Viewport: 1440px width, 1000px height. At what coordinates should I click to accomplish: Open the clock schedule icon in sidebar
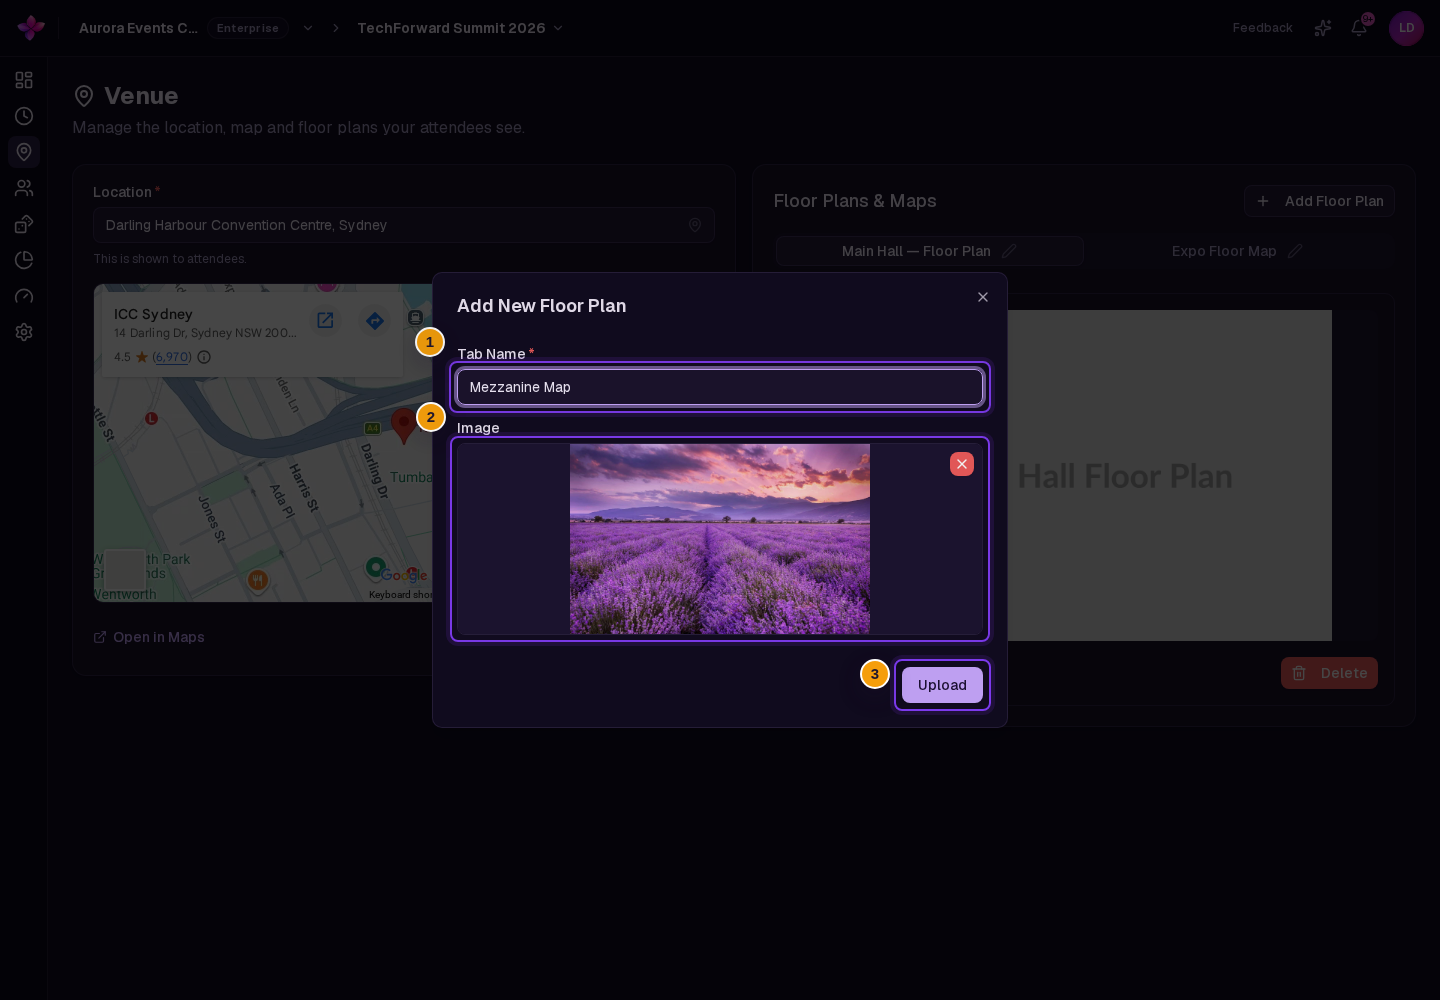tap(24, 116)
